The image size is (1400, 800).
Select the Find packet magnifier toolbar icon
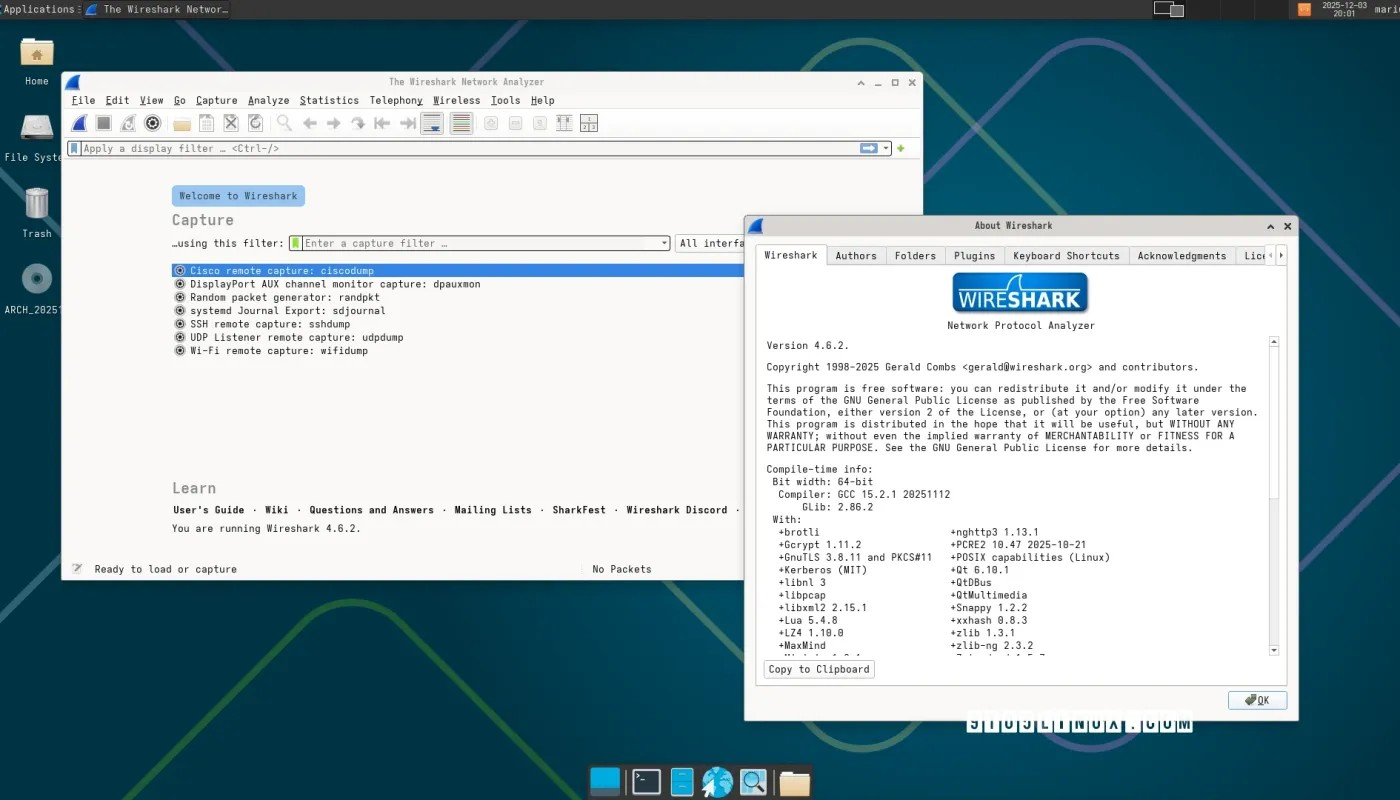coord(284,122)
